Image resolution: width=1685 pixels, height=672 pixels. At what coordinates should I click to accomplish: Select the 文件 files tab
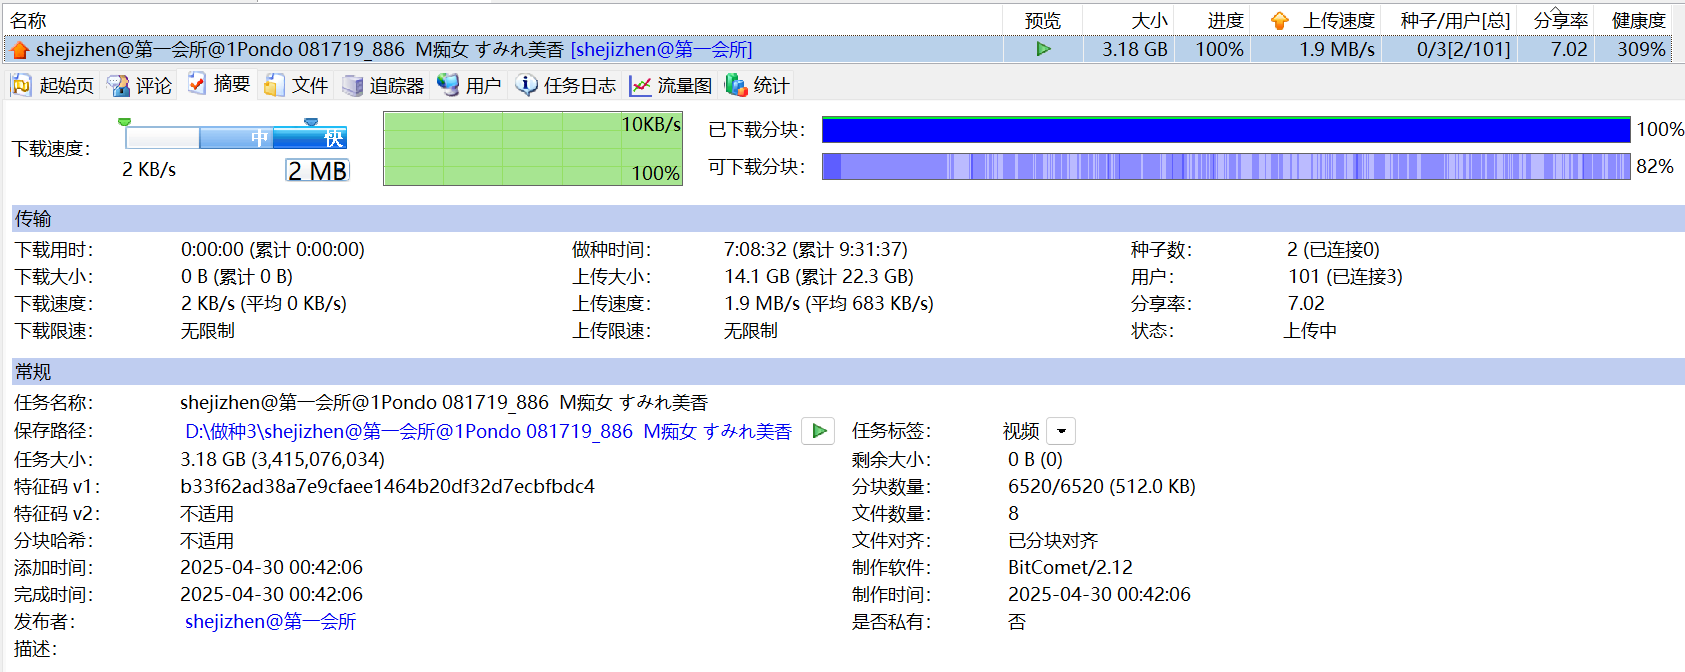pyautogui.click(x=297, y=86)
